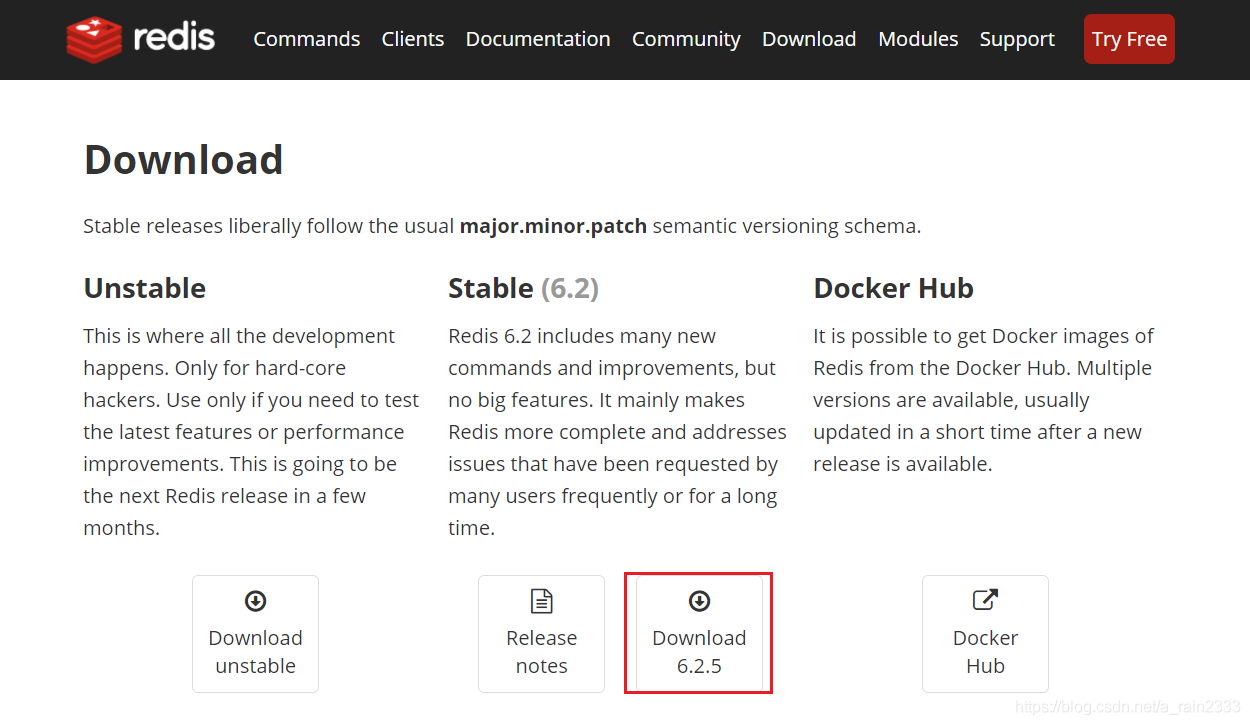Screen dimensions: 1250x725
Task: Open the Documentation section
Action: point(538,39)
